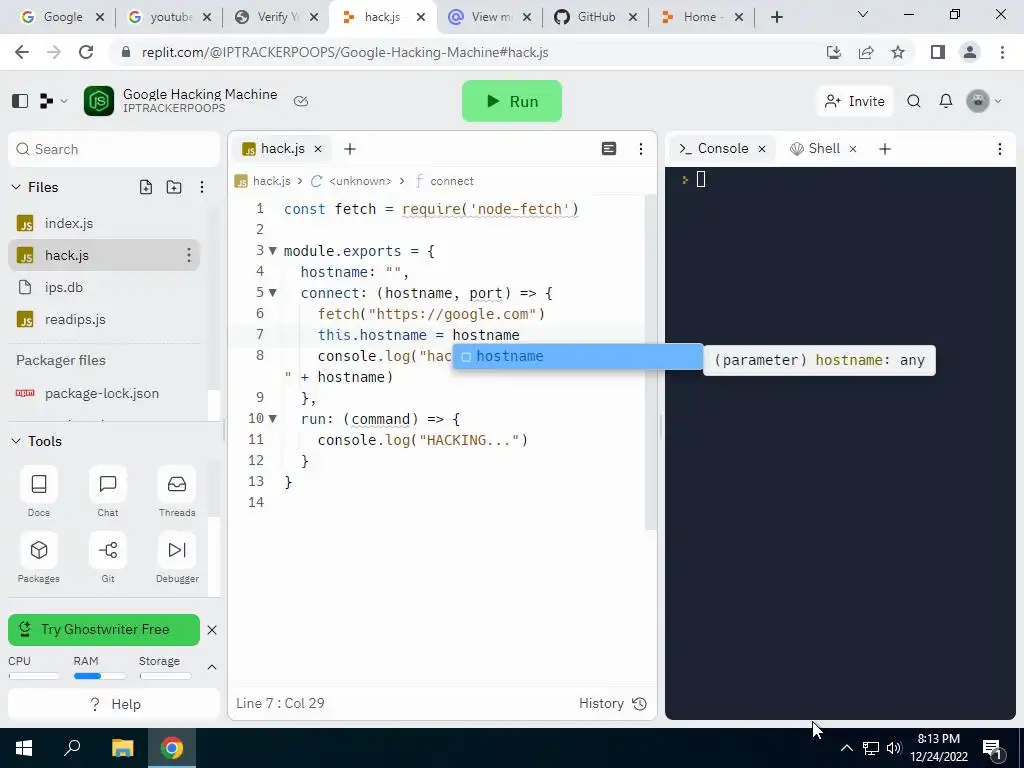Invite collaborators with Invite button
Screen dimensions: 1024x768
point(855,101)
